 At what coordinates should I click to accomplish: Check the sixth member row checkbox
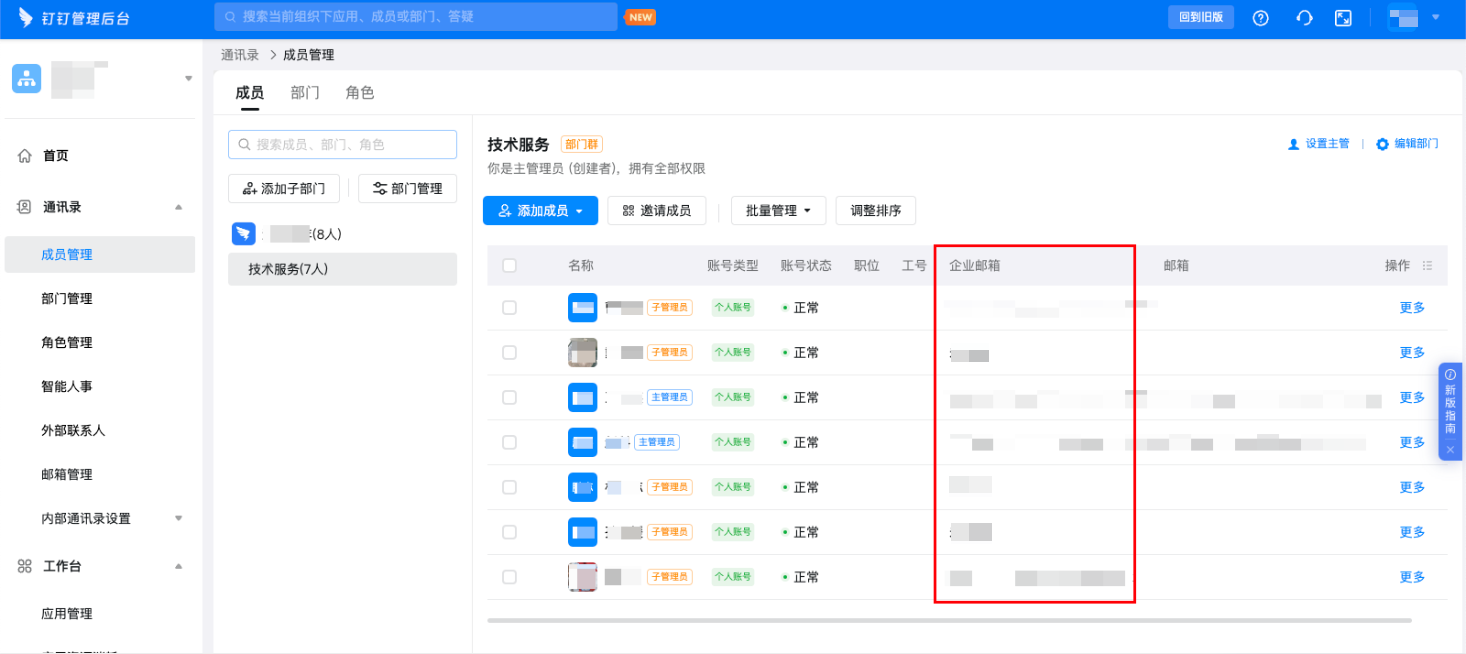[509, 532]
